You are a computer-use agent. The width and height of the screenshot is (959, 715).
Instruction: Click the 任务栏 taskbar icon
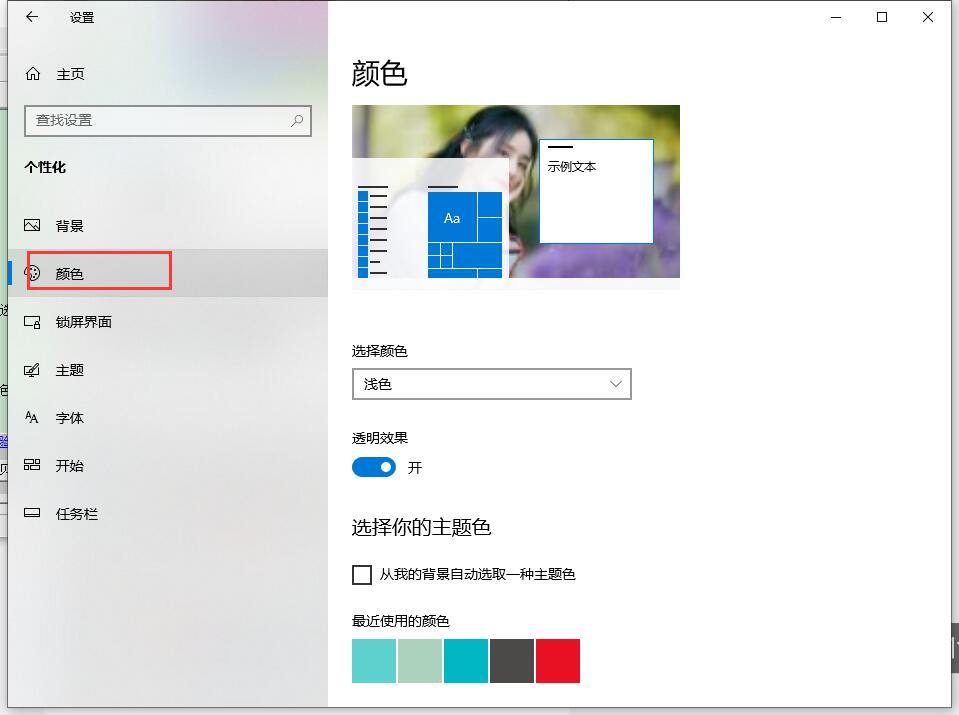(x=31, y=513)
